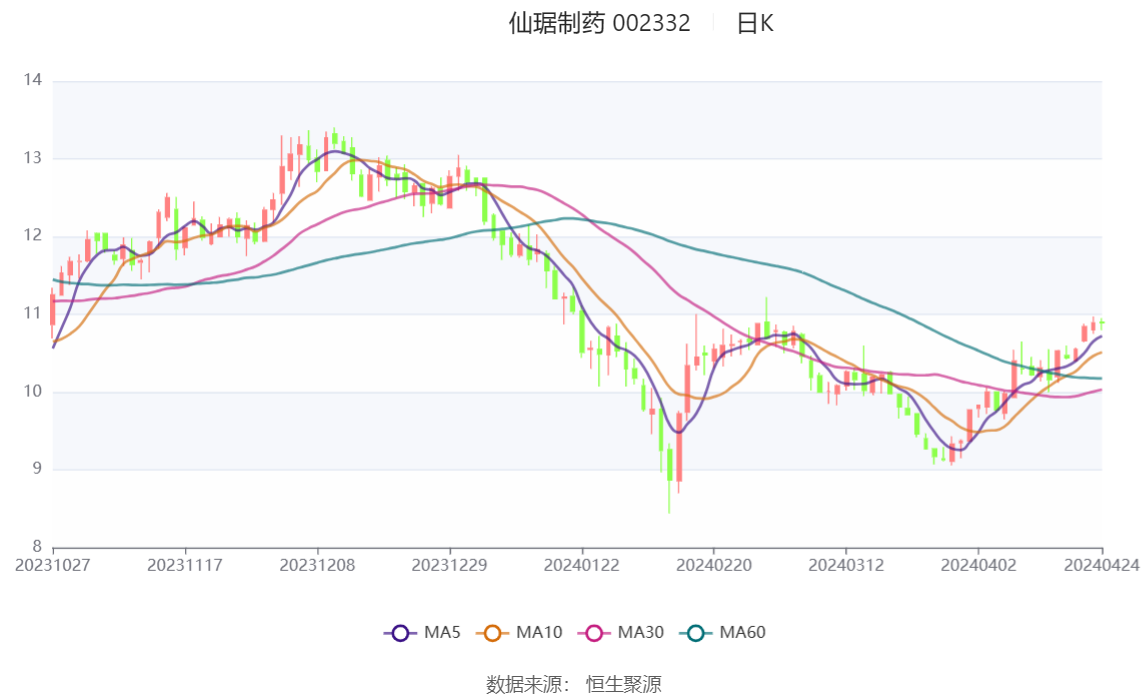Image resolution: width=1148 pixels, height=699 pixels.
Task: Click the chart title 仙琚制药 002332
Action: coord(599,23)
